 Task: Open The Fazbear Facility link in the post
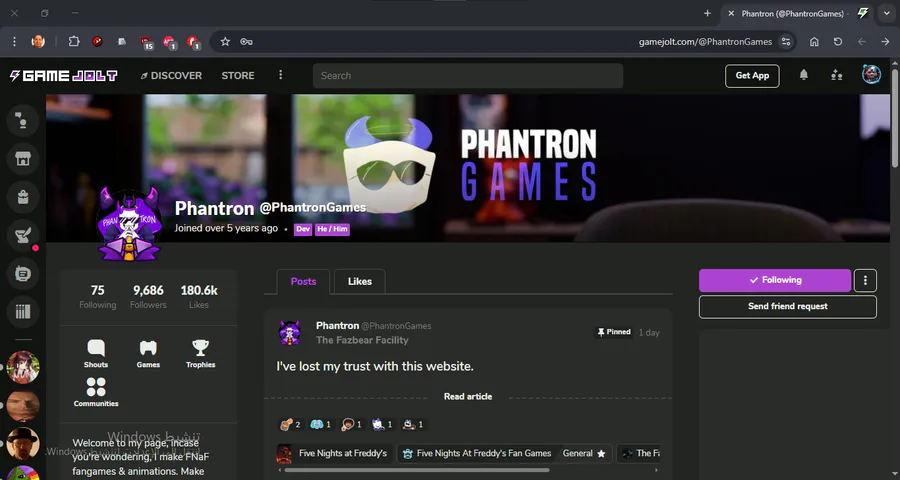[x=362, y=340]
